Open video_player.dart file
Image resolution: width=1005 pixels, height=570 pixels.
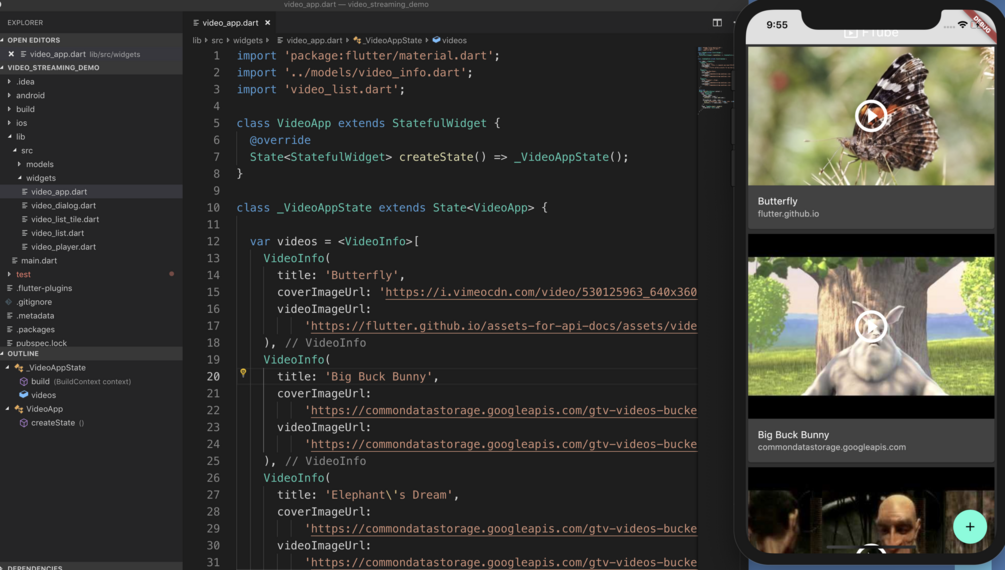[x=63, y=247]
